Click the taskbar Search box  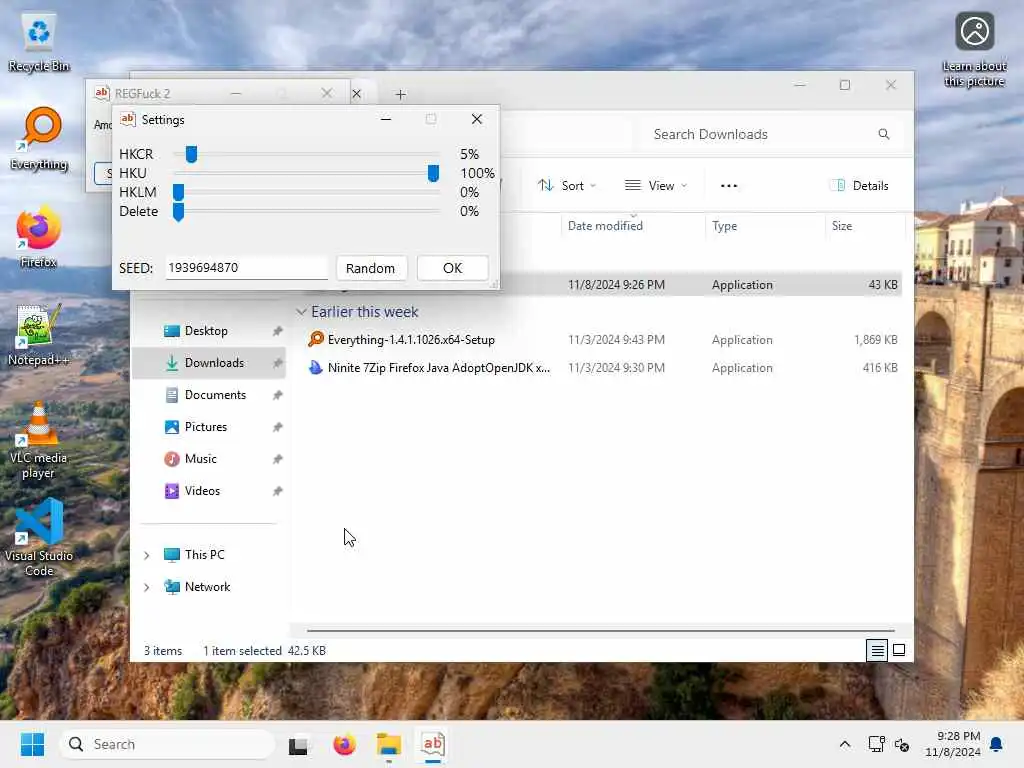click(x=167, y=744)
